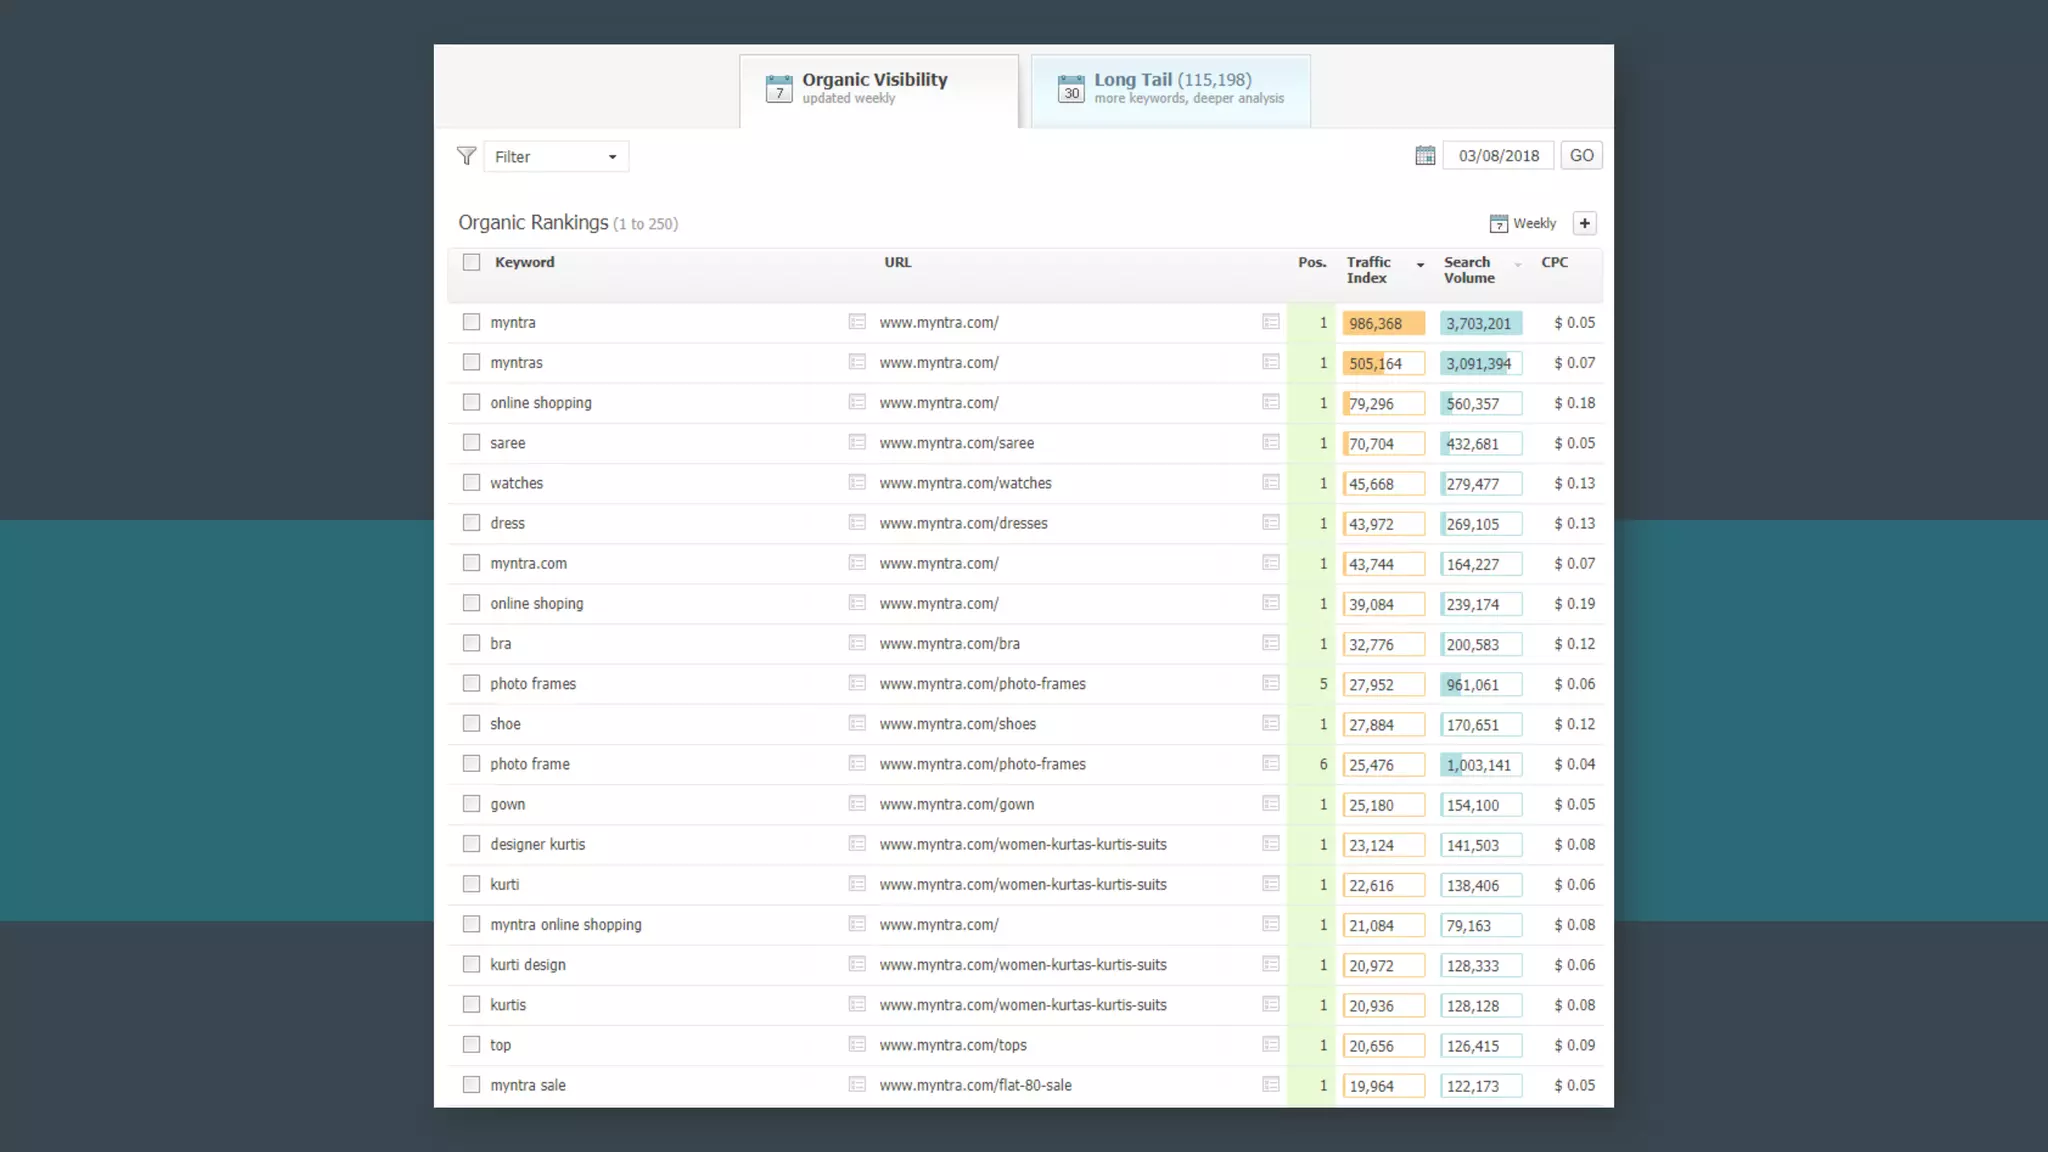Sort by Traffic Index column arrow
Viewport: 2048px width, 1152px height.
pos(1420,265)
